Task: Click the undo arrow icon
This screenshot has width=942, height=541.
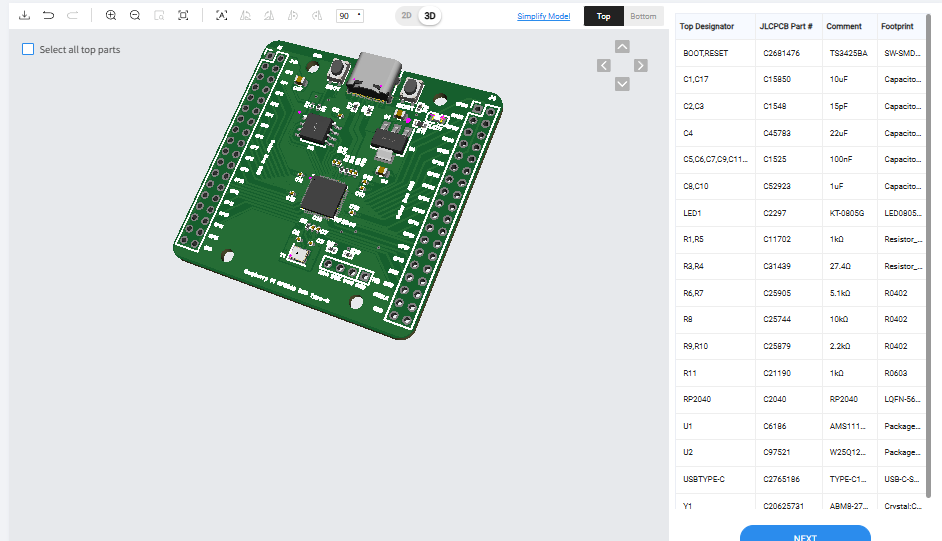Action: point(48,16)
